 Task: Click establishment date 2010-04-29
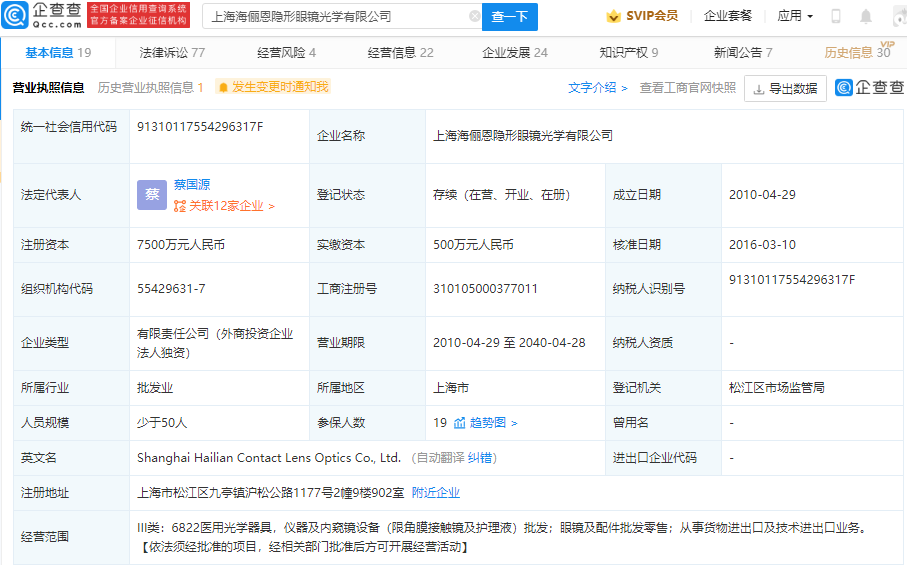762,195
